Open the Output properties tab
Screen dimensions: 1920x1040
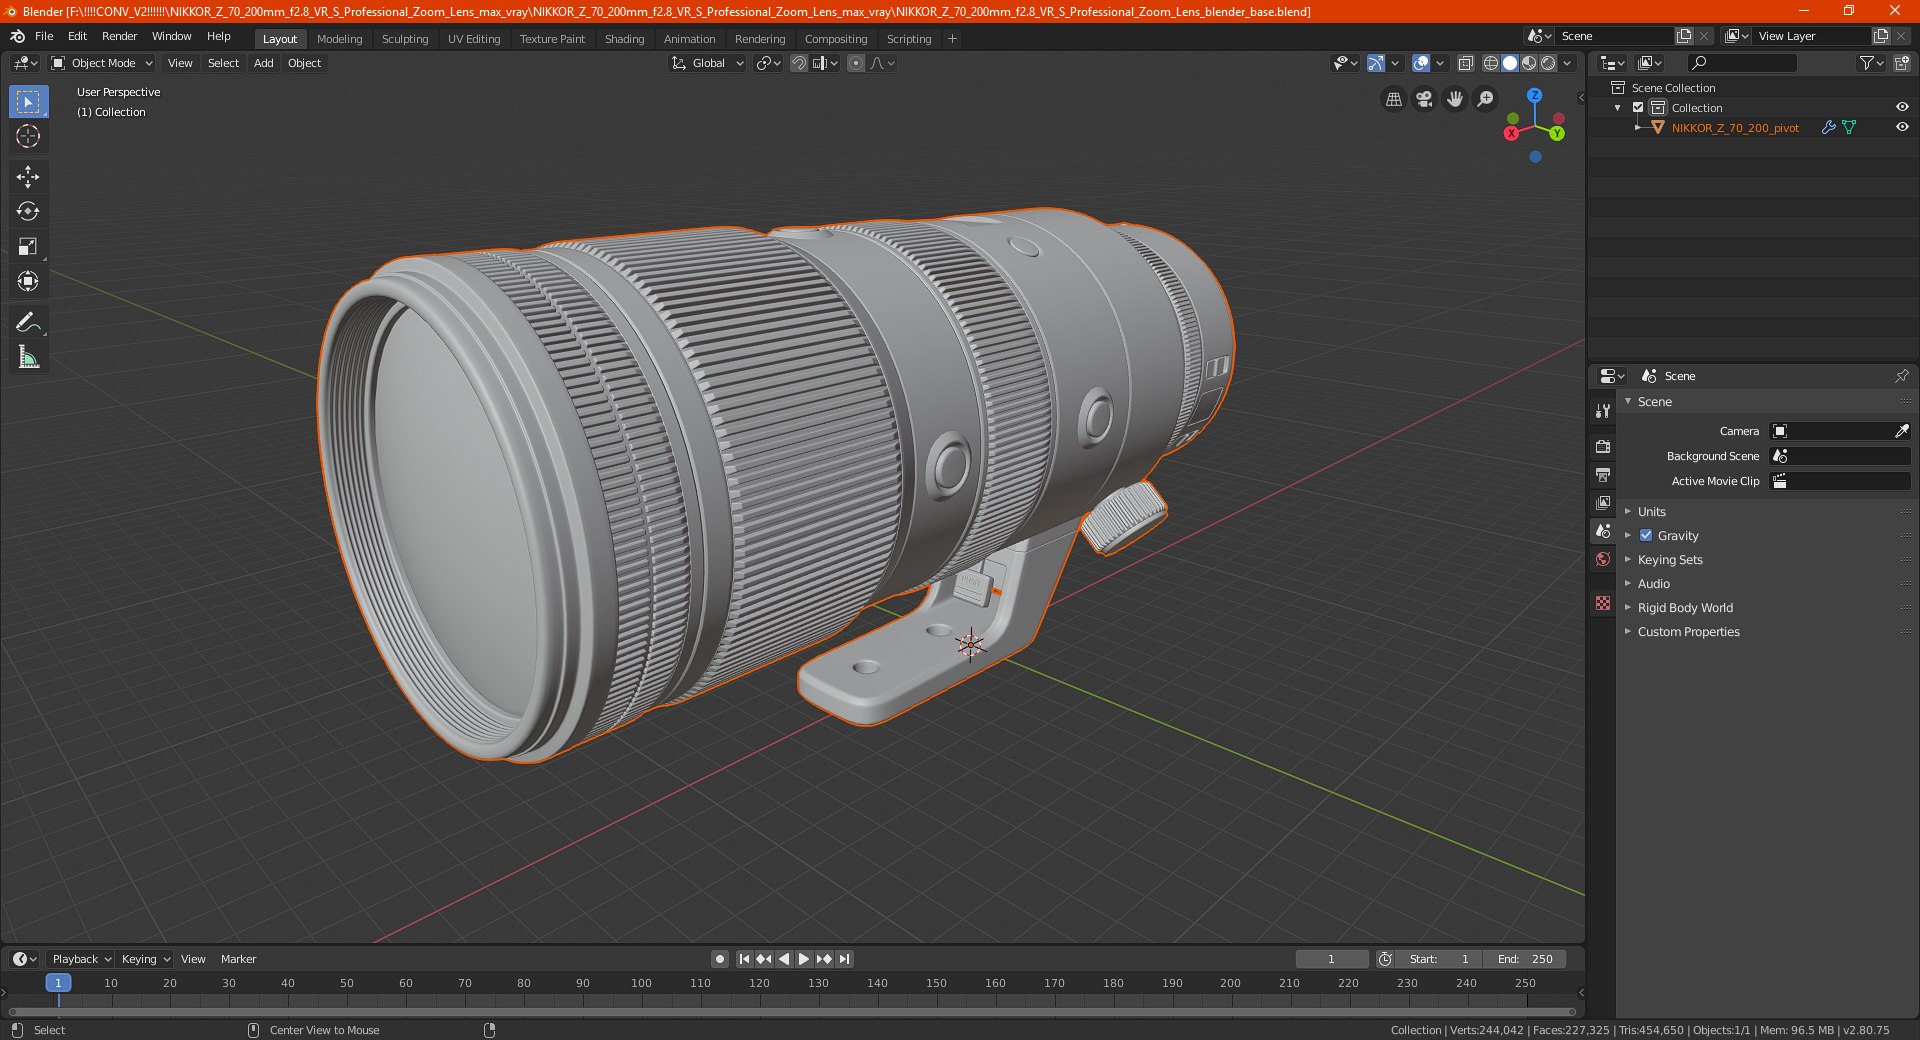coord(1603,474)
